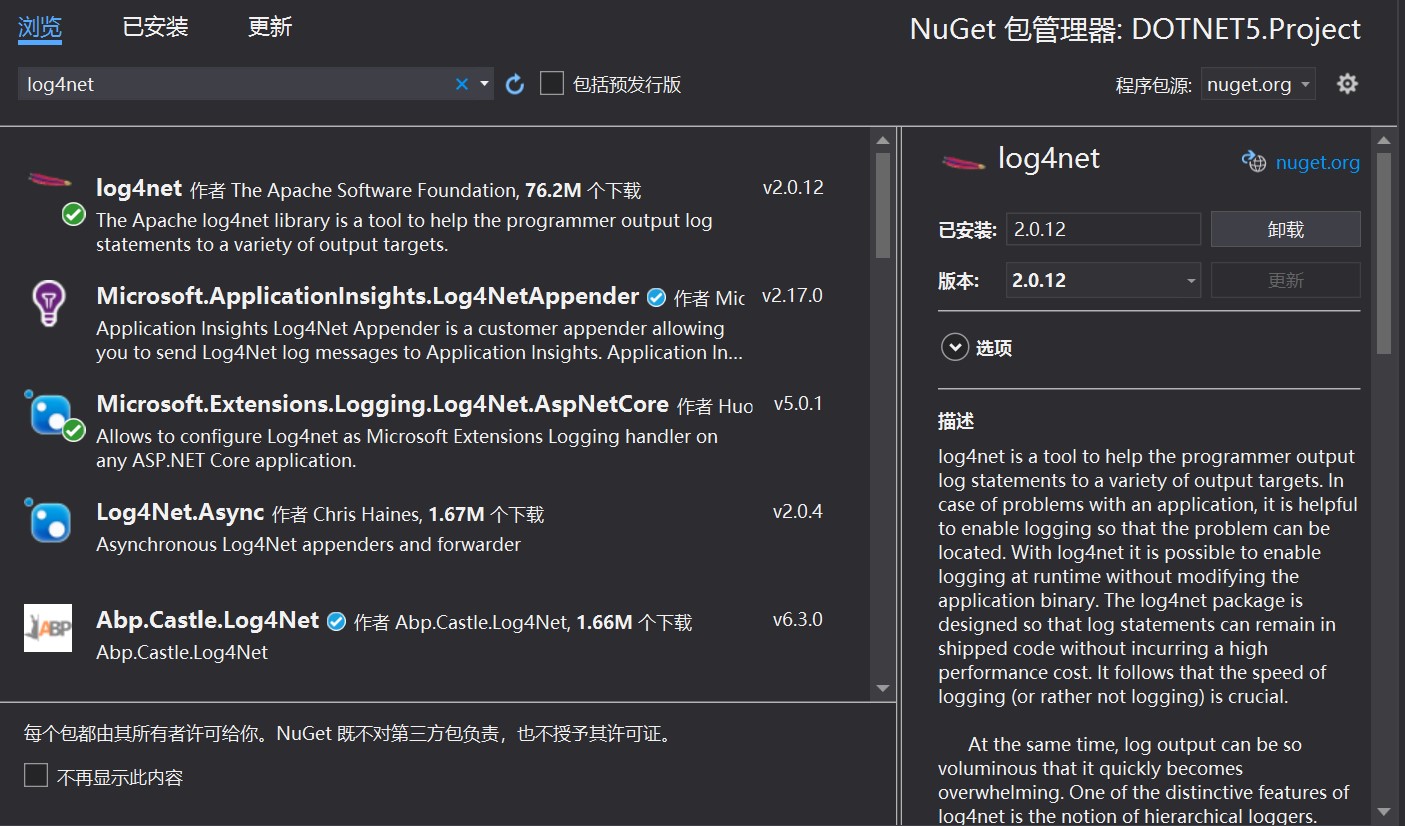This screenshot has width=1405, height=826.
Task: Click the log4net heading in details pane
Action: click(x=1049, y=159)
